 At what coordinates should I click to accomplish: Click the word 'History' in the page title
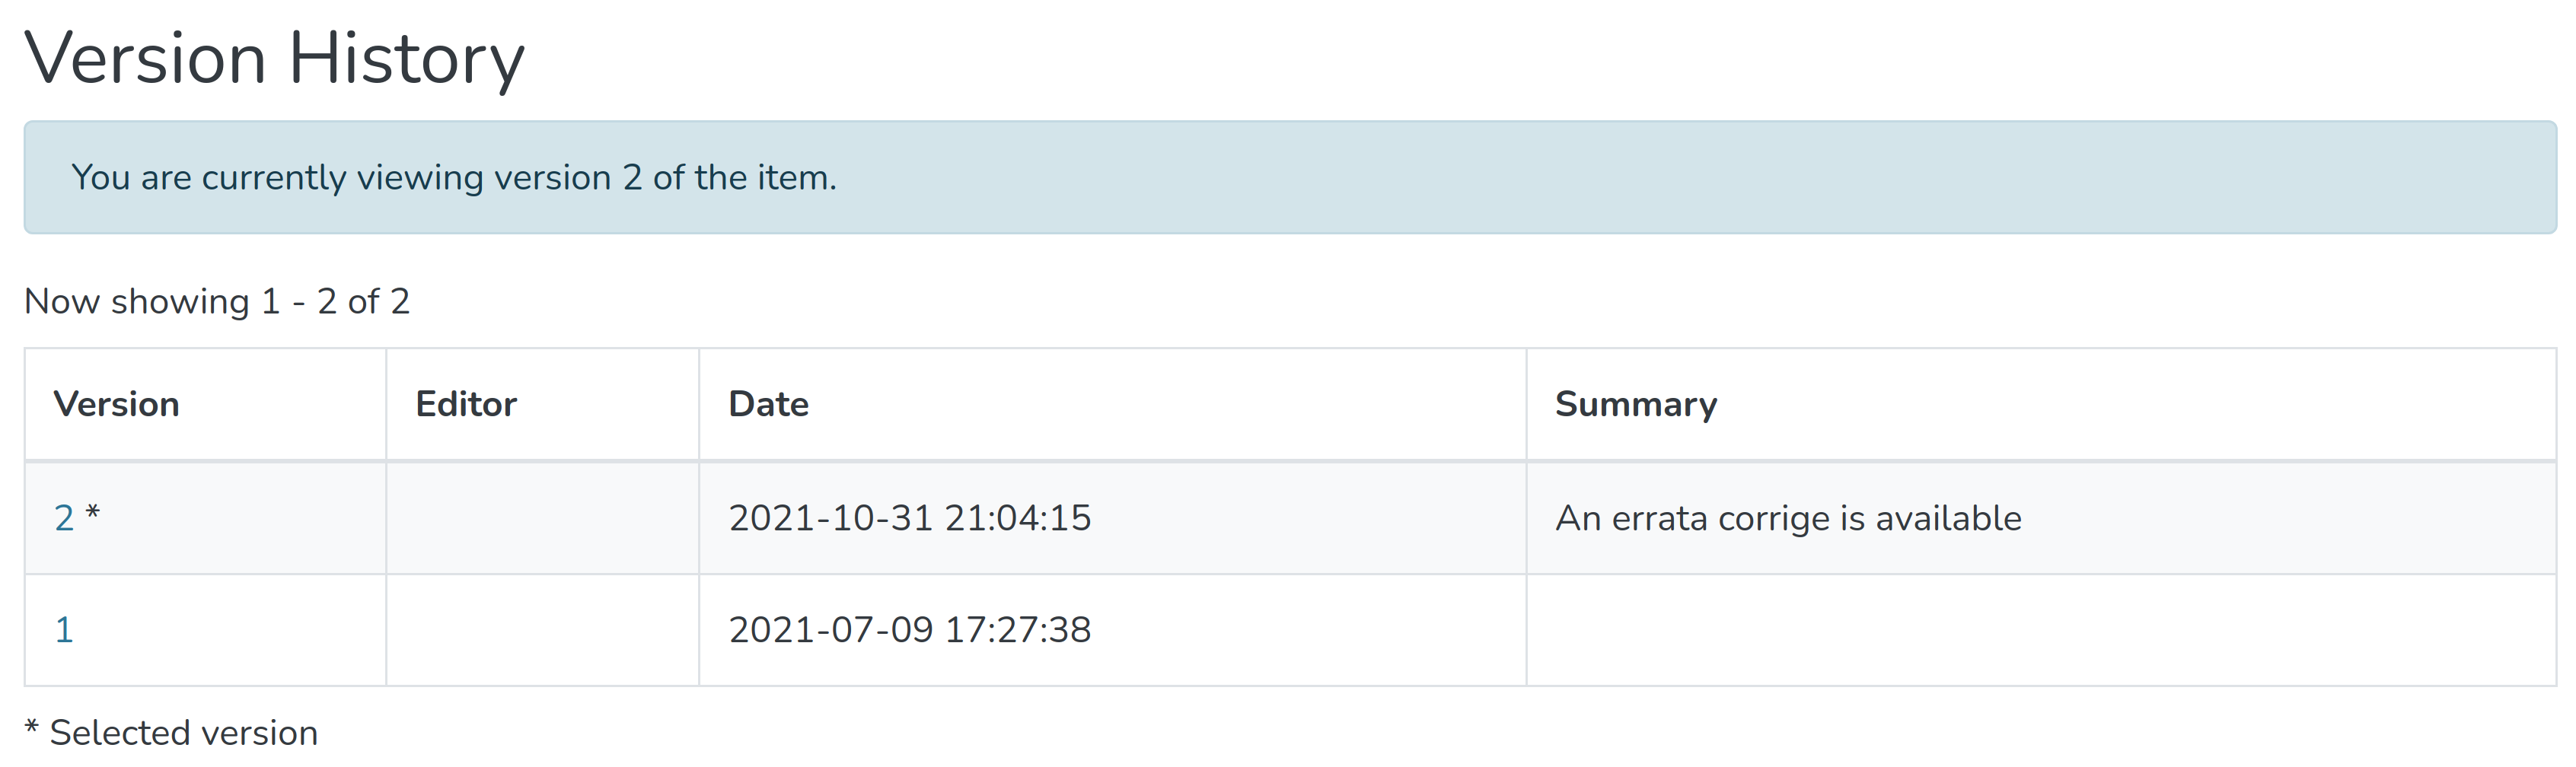point(406,58)
